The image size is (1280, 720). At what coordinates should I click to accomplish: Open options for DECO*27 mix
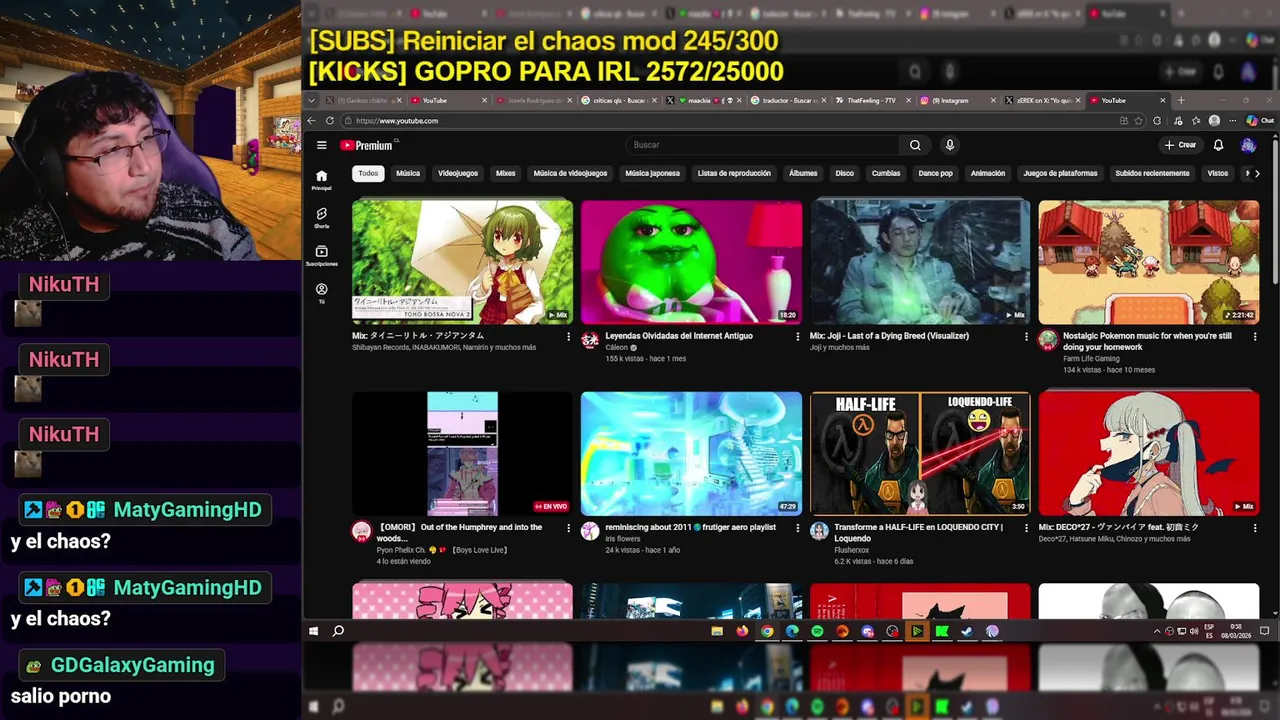(1255, 528)
